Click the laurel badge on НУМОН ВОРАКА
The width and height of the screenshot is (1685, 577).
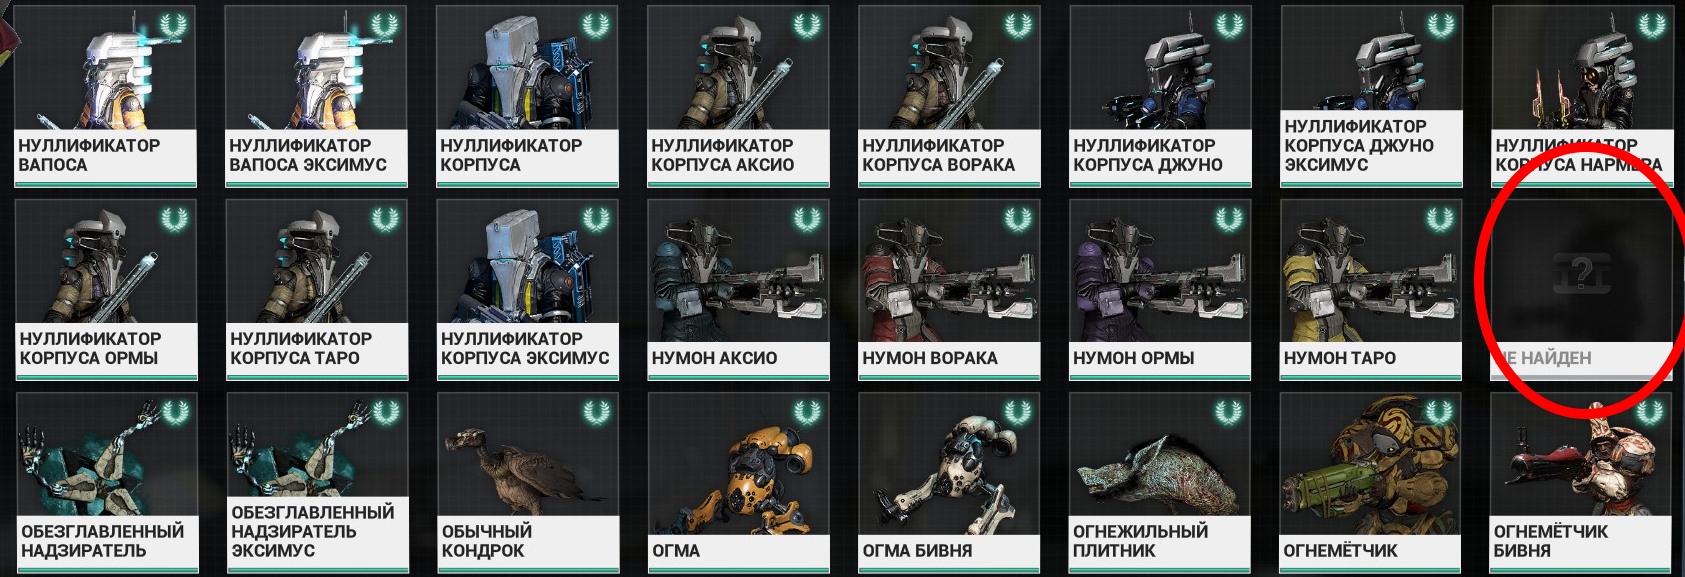(x=1017, y=218)
